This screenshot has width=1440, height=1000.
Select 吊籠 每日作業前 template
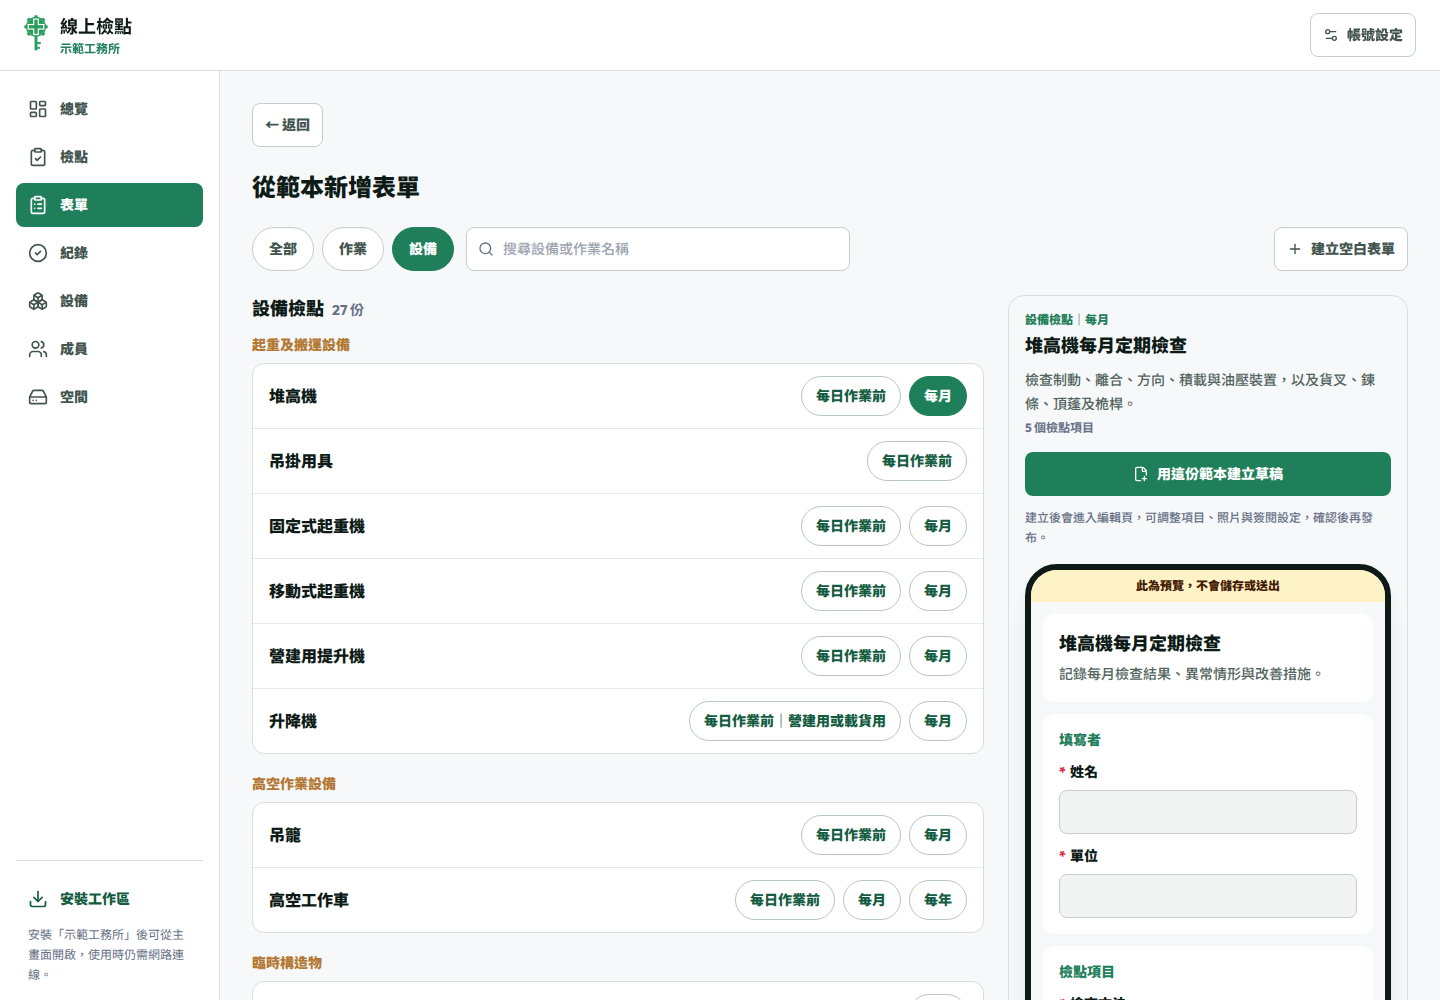(x=851, y=835)
